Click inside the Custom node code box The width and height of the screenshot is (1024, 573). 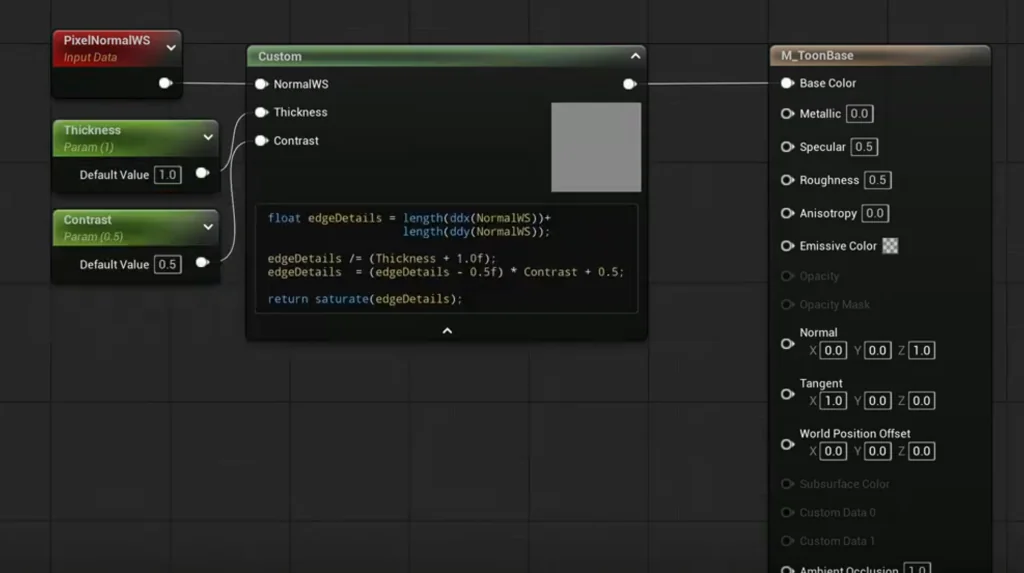pyautogui.click(x=447, y=259)
